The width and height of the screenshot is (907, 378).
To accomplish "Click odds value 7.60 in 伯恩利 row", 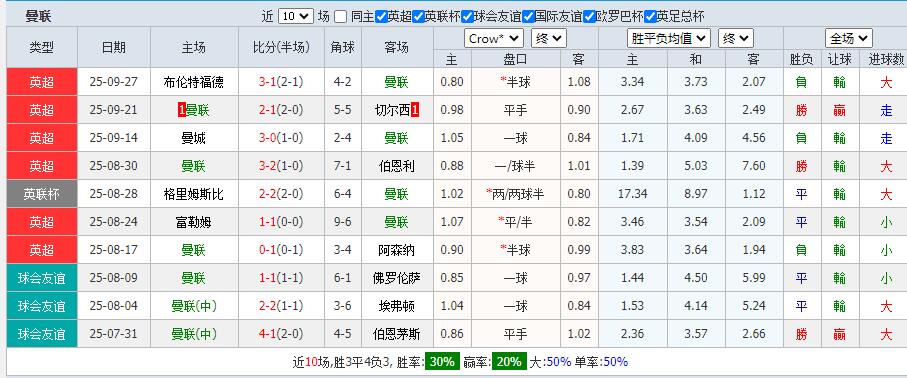I will click(x=754, y=166).
